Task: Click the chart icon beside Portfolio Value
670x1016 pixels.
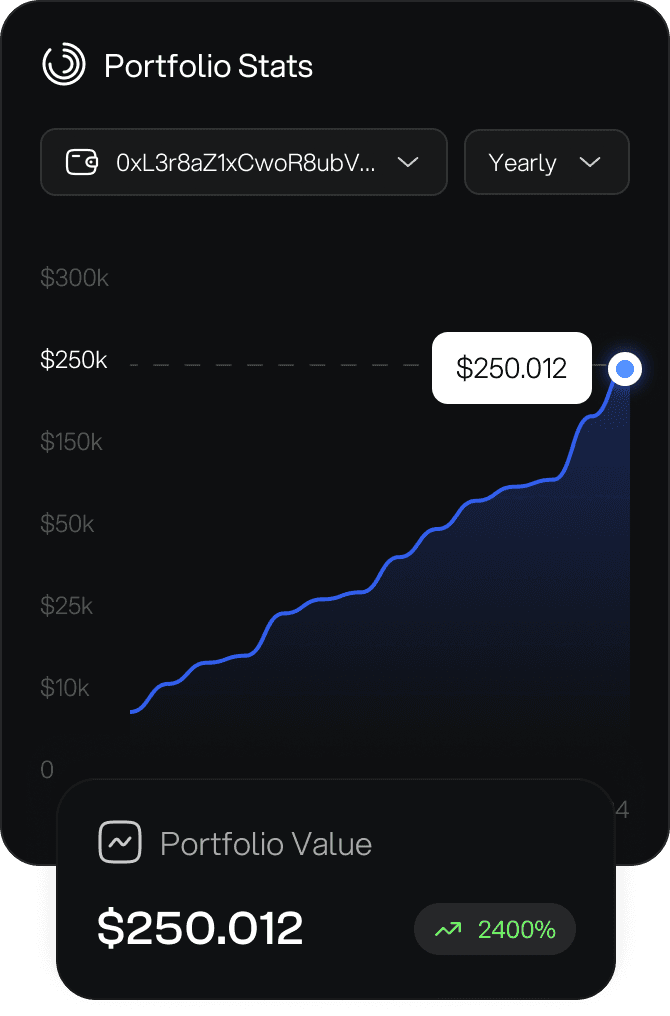Action: (x=120, y=843)
